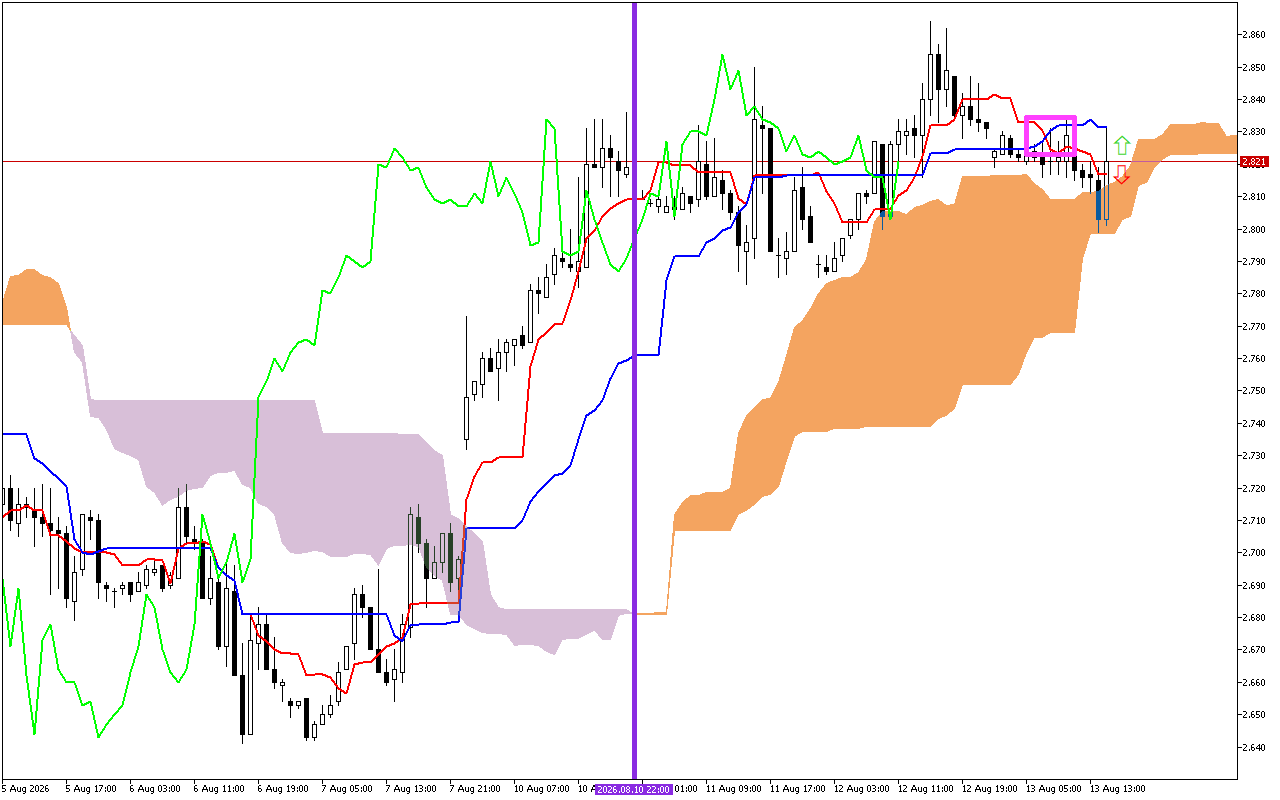
Task: Click the 2.840 price axis label
Action: pos(1253,100)
